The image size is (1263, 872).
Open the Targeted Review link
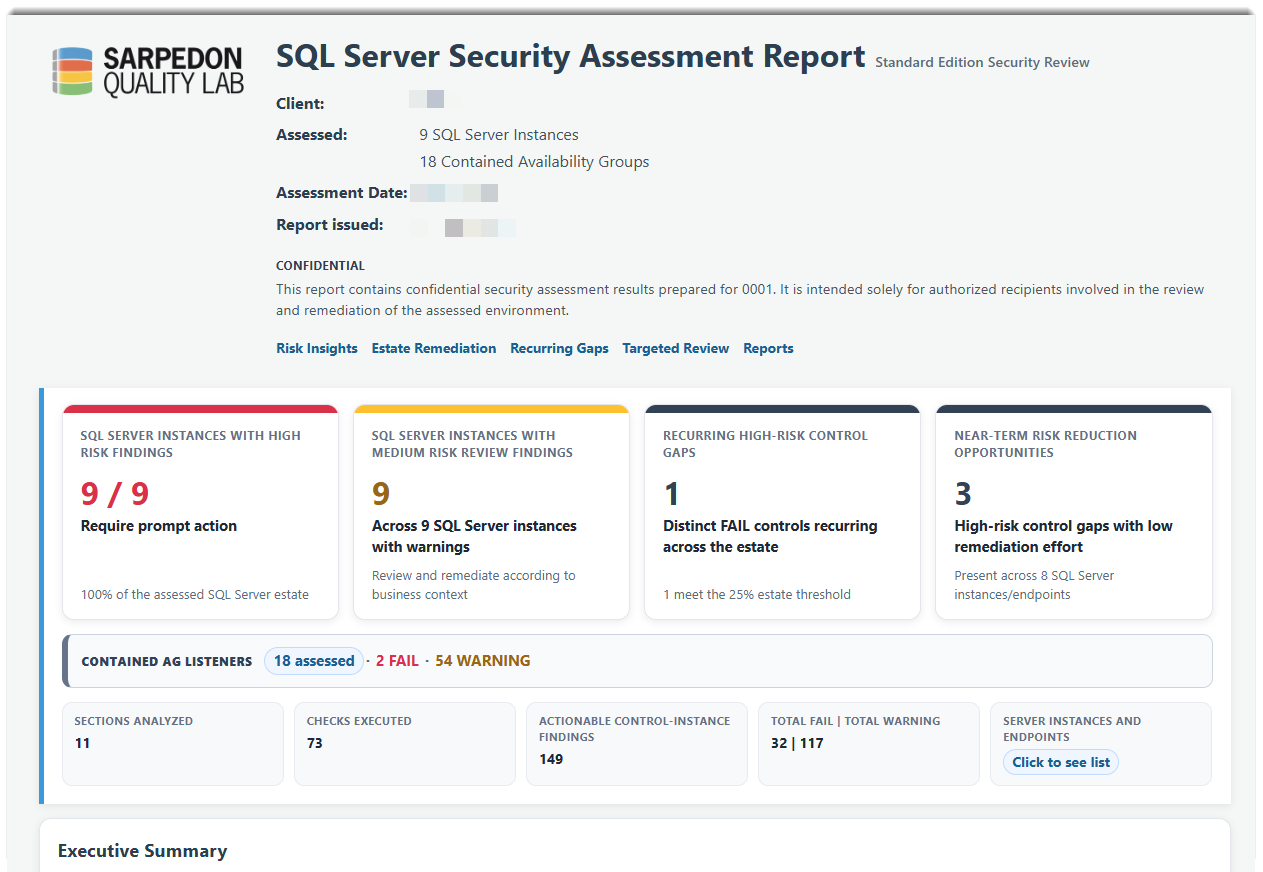676,348
